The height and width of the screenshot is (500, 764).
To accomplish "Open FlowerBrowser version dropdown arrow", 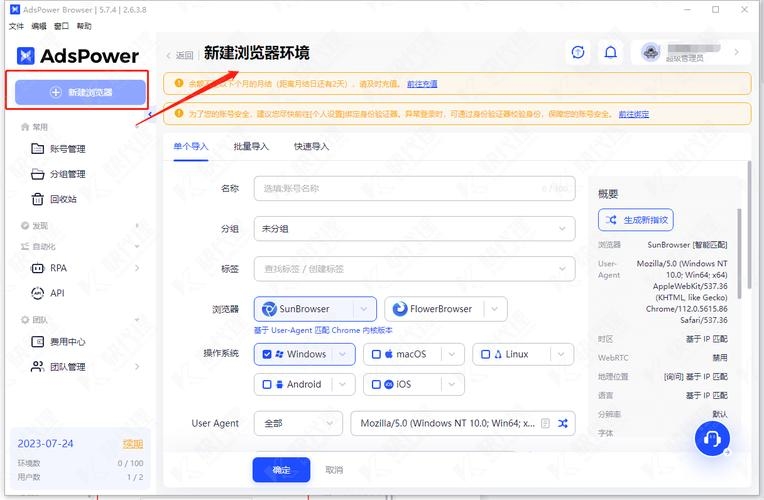I will (495, 309).
